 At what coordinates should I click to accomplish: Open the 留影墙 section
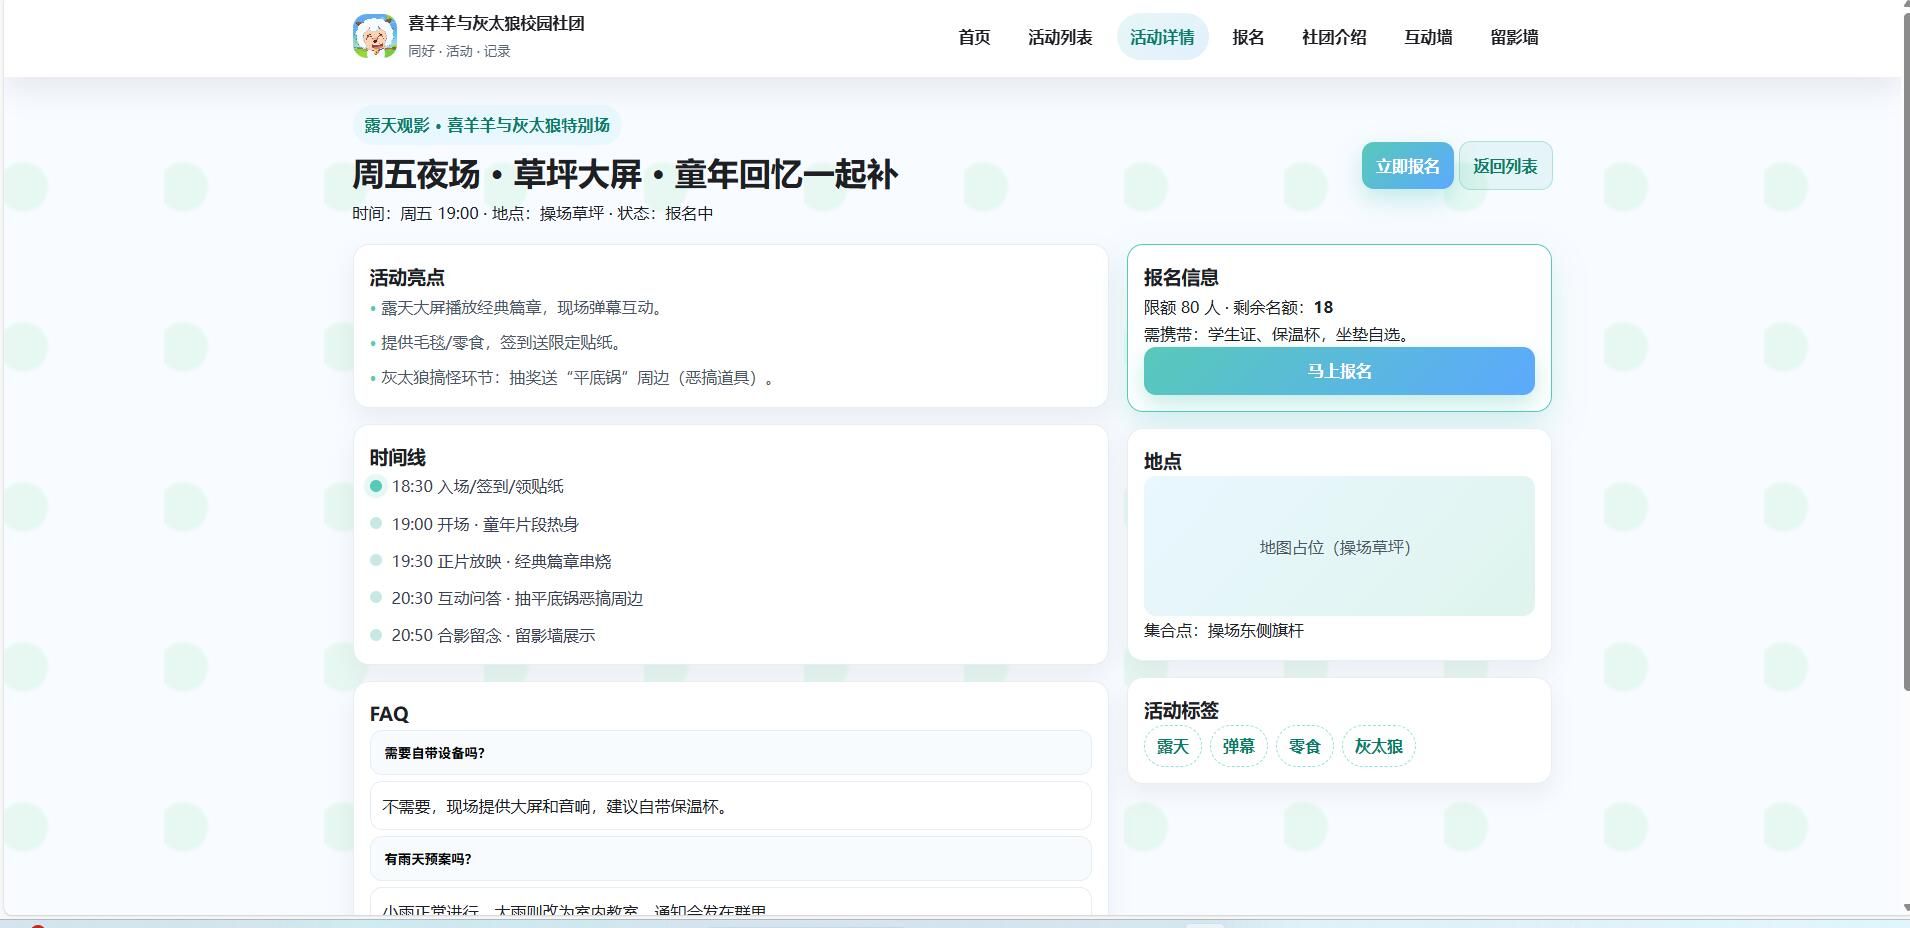[x=1514, y=37]
